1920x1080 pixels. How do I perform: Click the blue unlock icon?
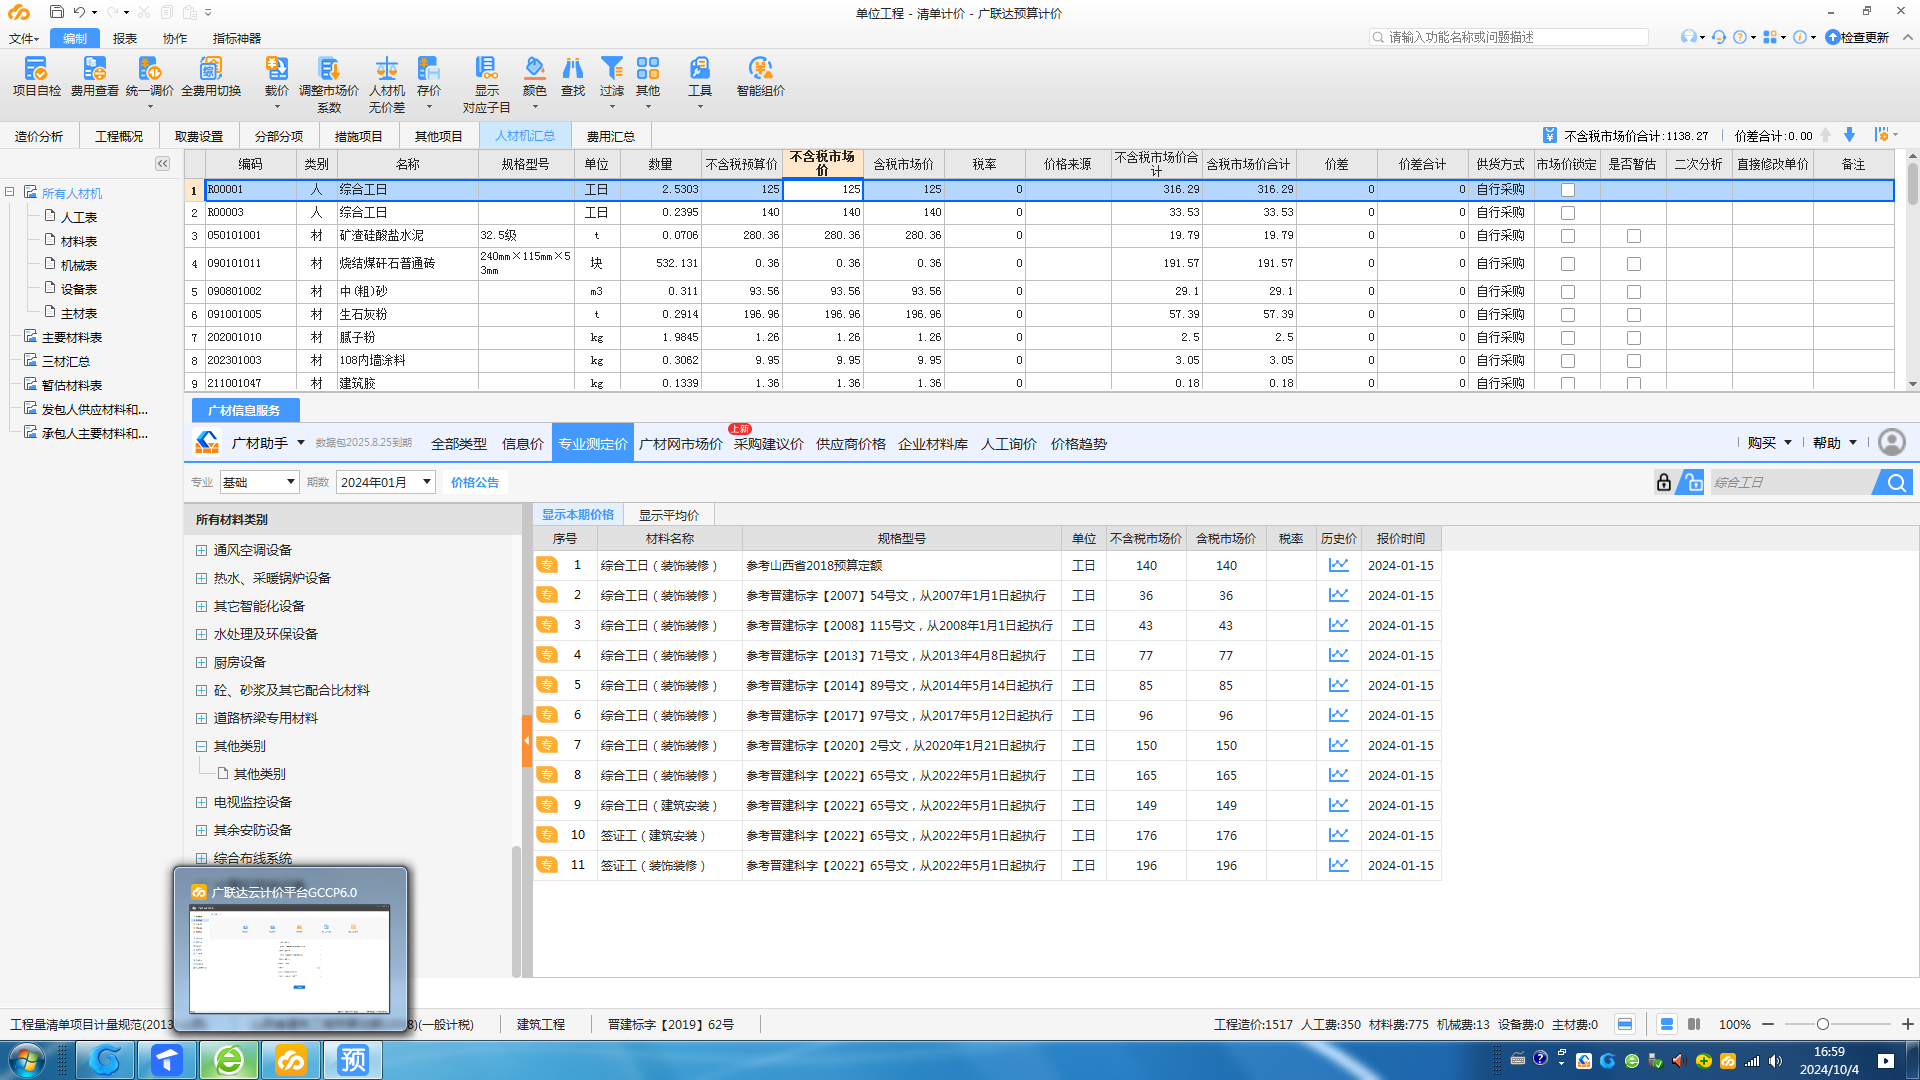(1691, 482)
